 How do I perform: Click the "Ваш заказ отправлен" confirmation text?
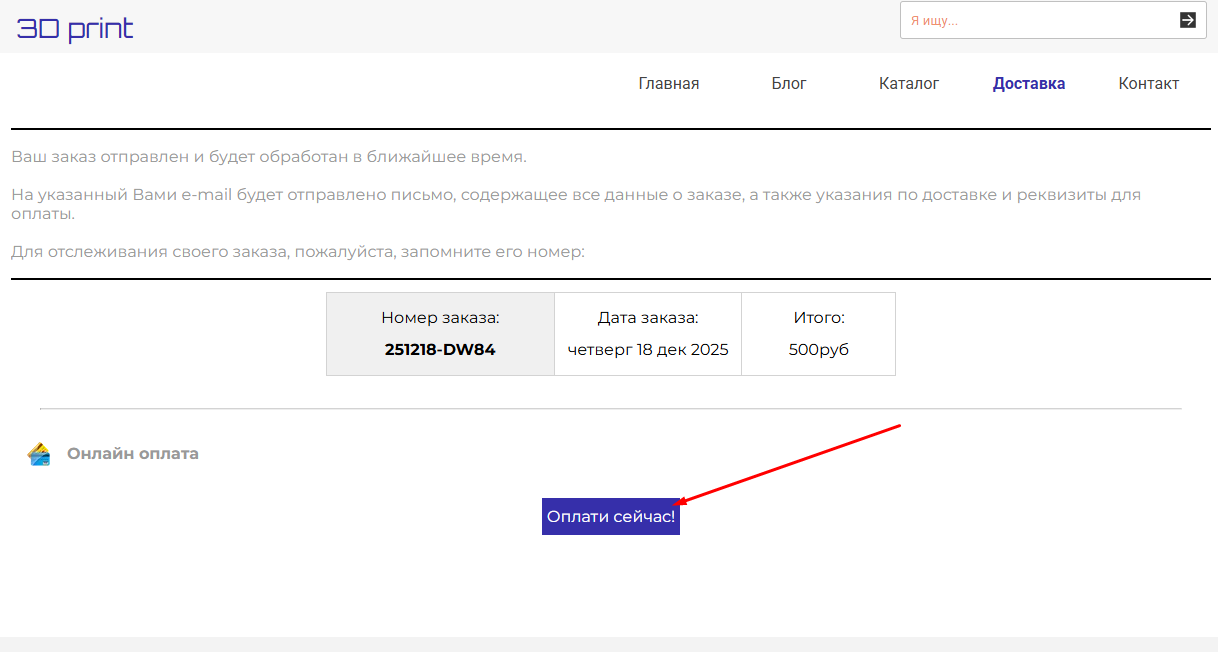pyautogui.click(x=268, y=157)
